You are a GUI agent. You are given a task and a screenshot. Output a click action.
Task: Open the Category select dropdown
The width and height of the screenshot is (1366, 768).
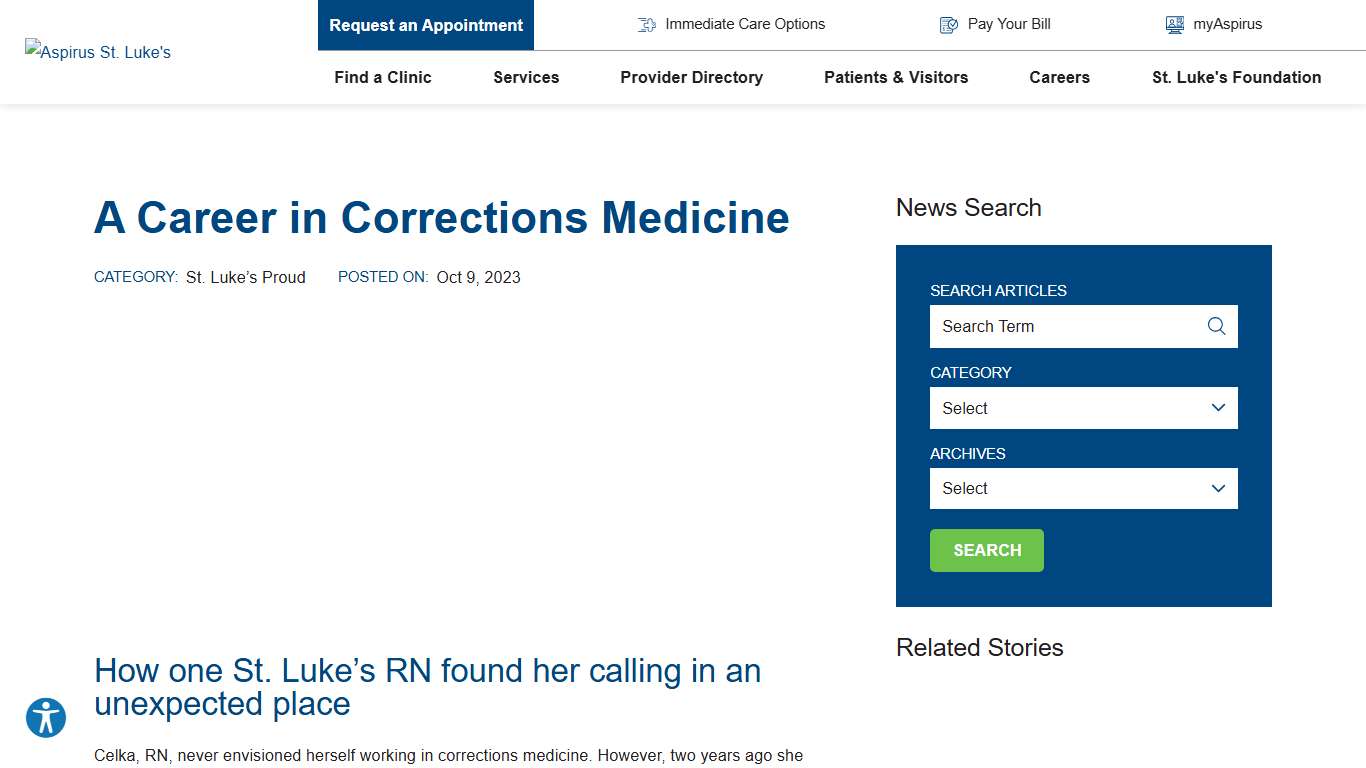1083,408
